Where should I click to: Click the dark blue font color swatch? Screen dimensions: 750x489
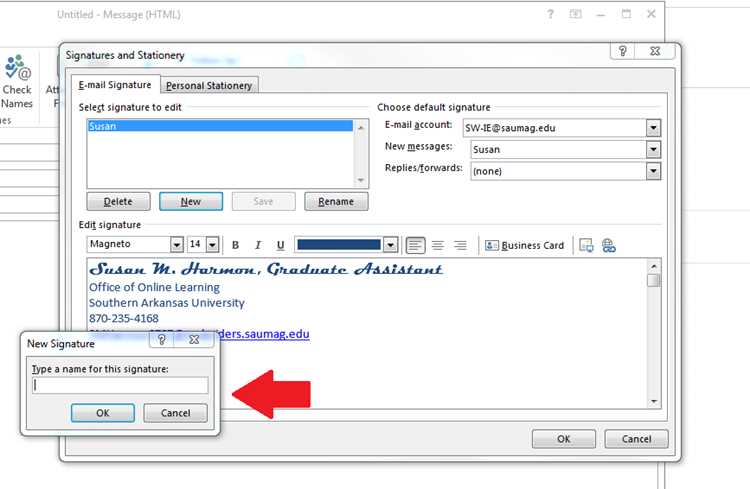point(339,245)
